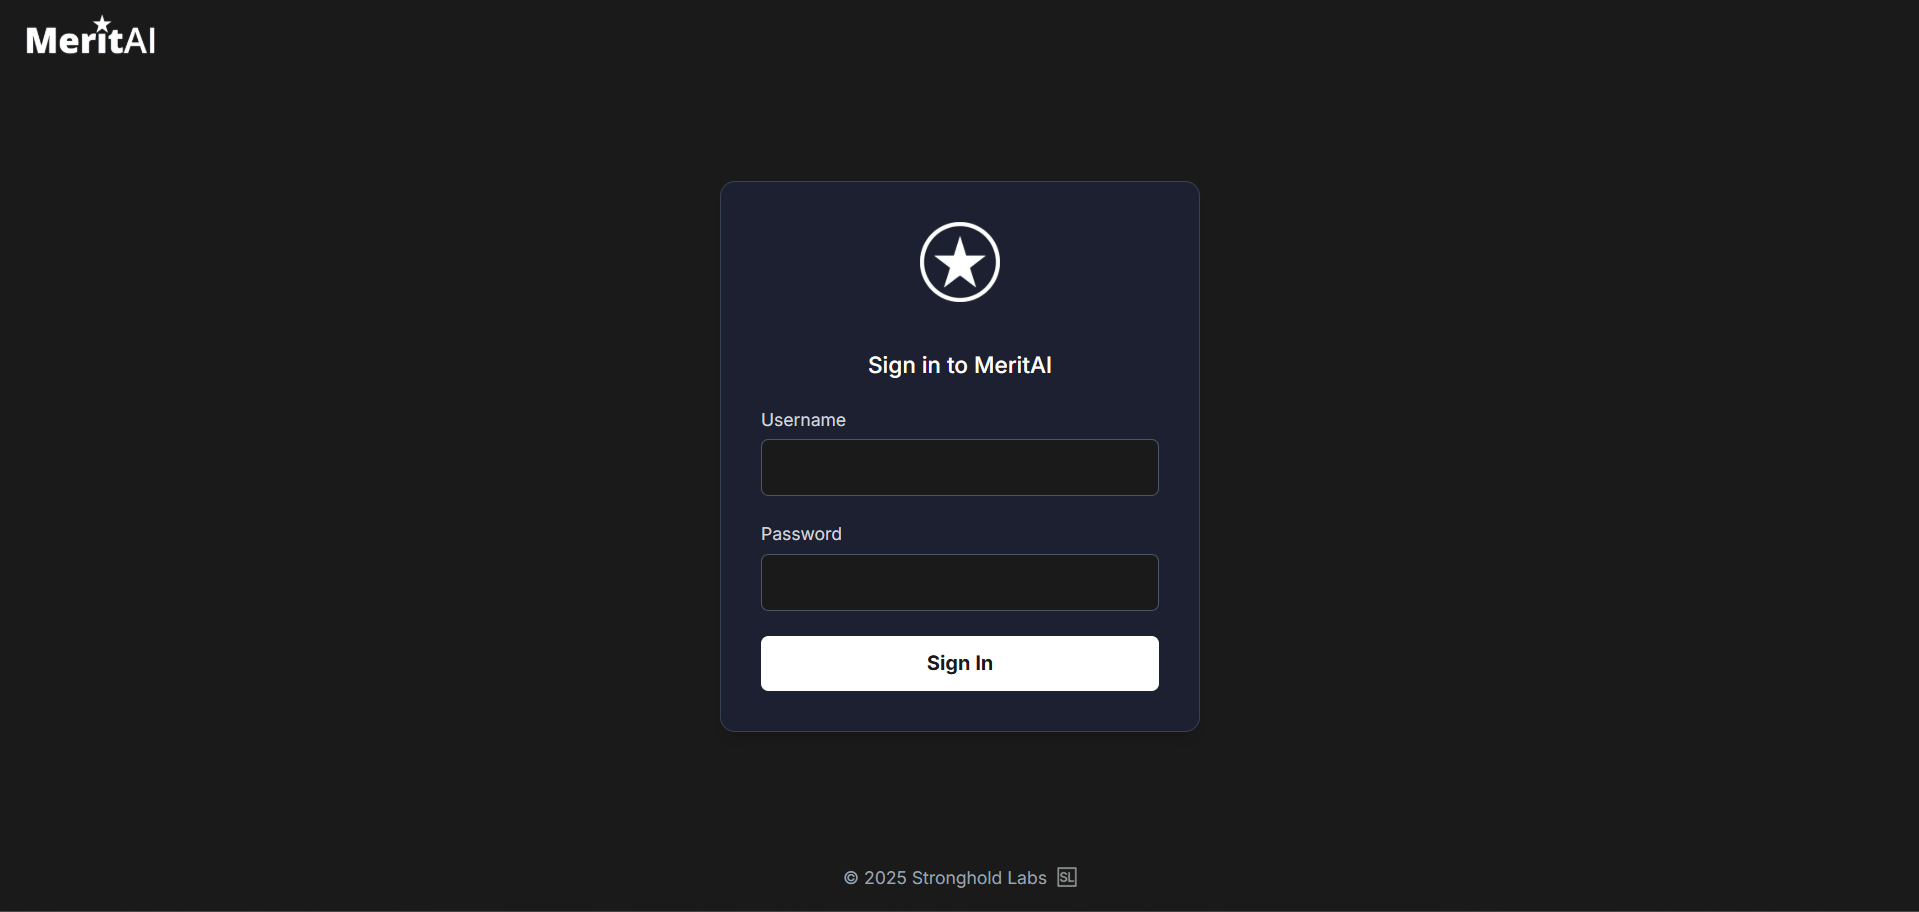The width and height of the screenshot is (1919, 912).
Task: Click the SL badge icon in the footer
Action: (x=1067, y=877)
